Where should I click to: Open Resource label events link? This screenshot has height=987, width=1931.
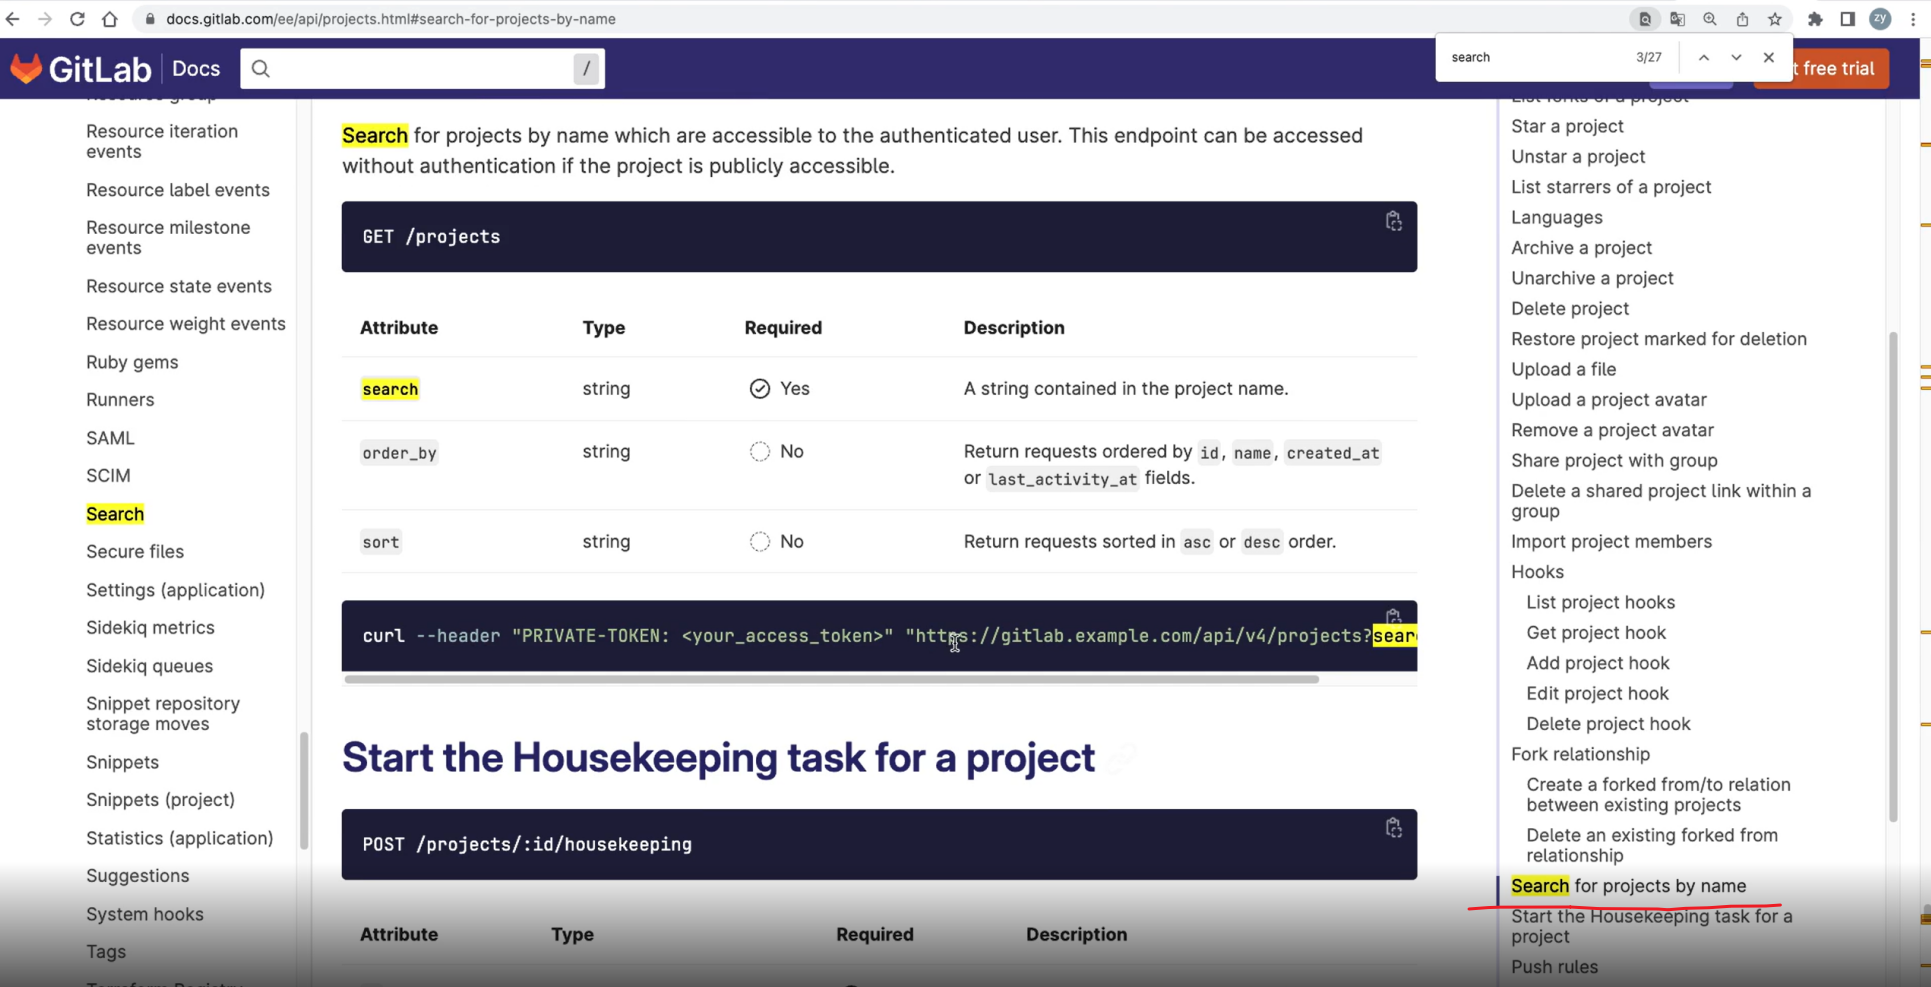[178, 190]
